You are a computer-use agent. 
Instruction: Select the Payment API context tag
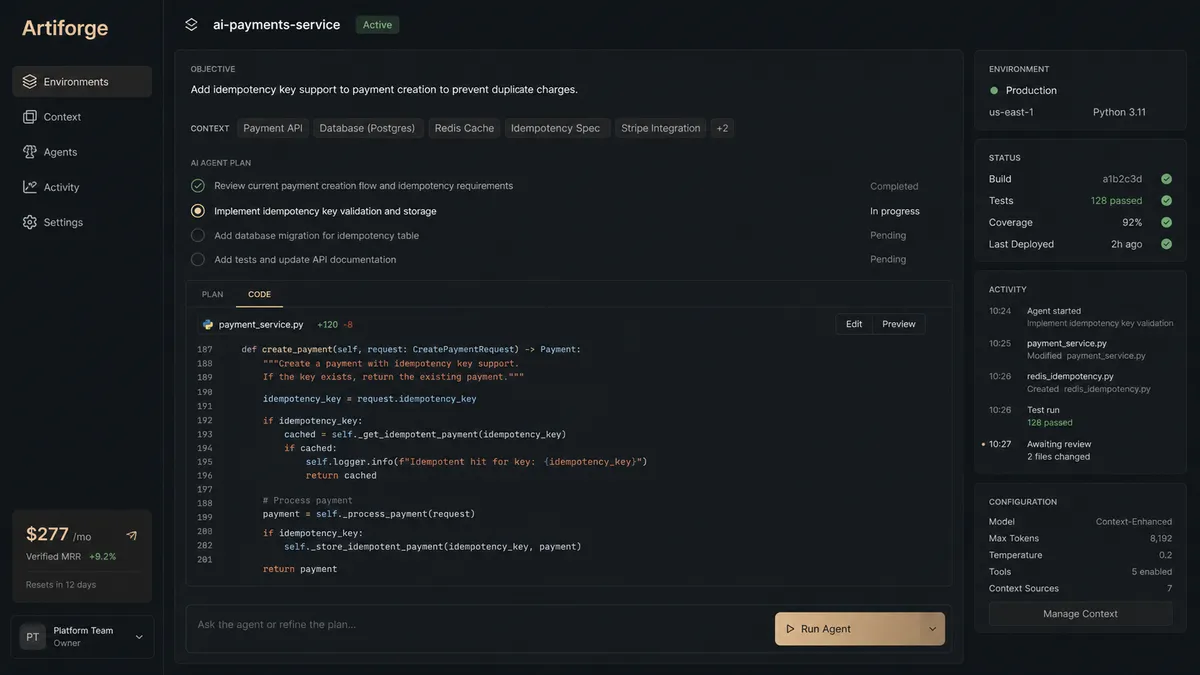[273, 128]
